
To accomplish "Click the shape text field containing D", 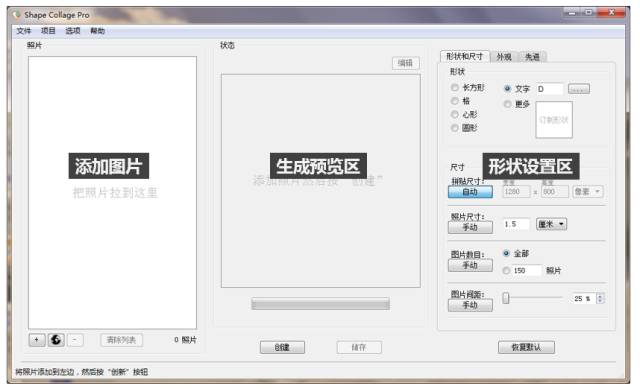I will (x=550, y=89).
